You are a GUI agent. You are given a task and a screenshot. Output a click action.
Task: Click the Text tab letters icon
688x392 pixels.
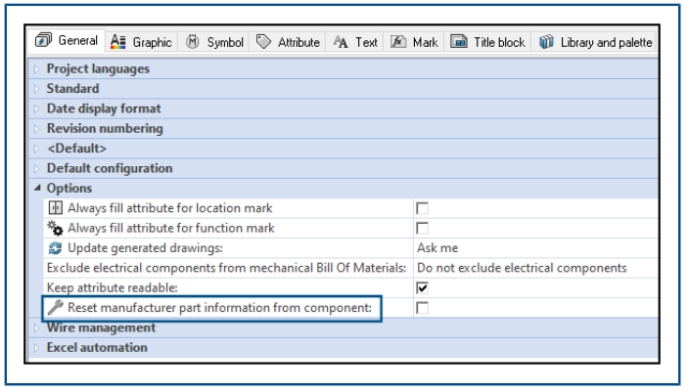pos(340,42)
